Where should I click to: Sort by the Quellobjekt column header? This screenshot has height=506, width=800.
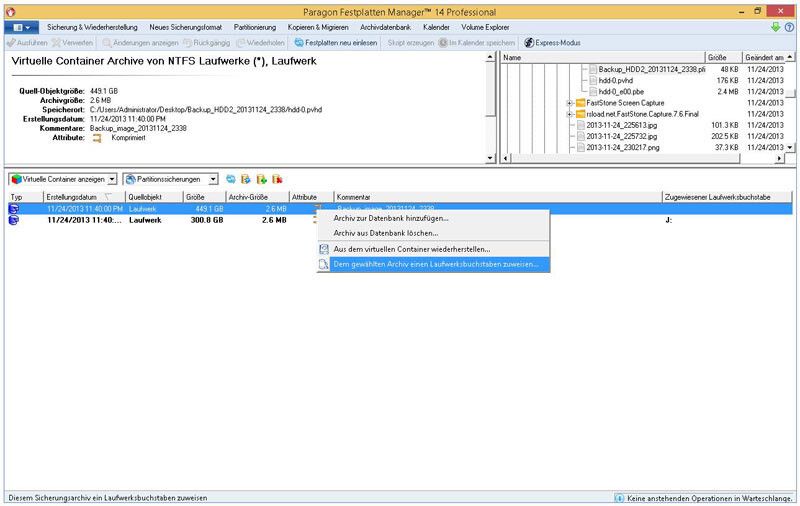(x=154, y=197)
